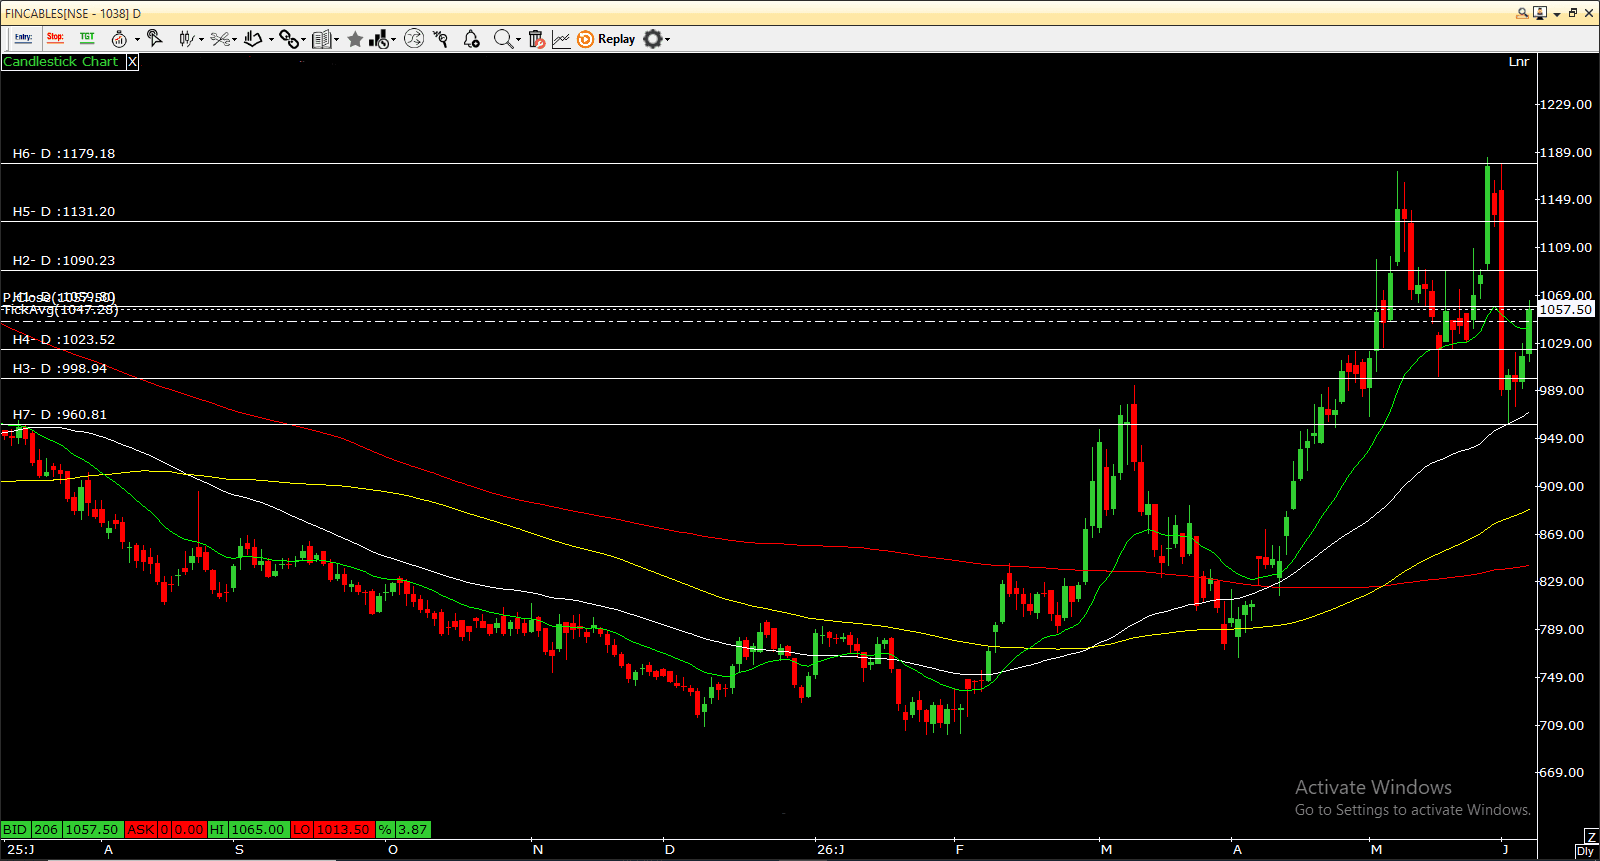
Task: Click the search symbol icon in title bar
Action: [1523, 13]
